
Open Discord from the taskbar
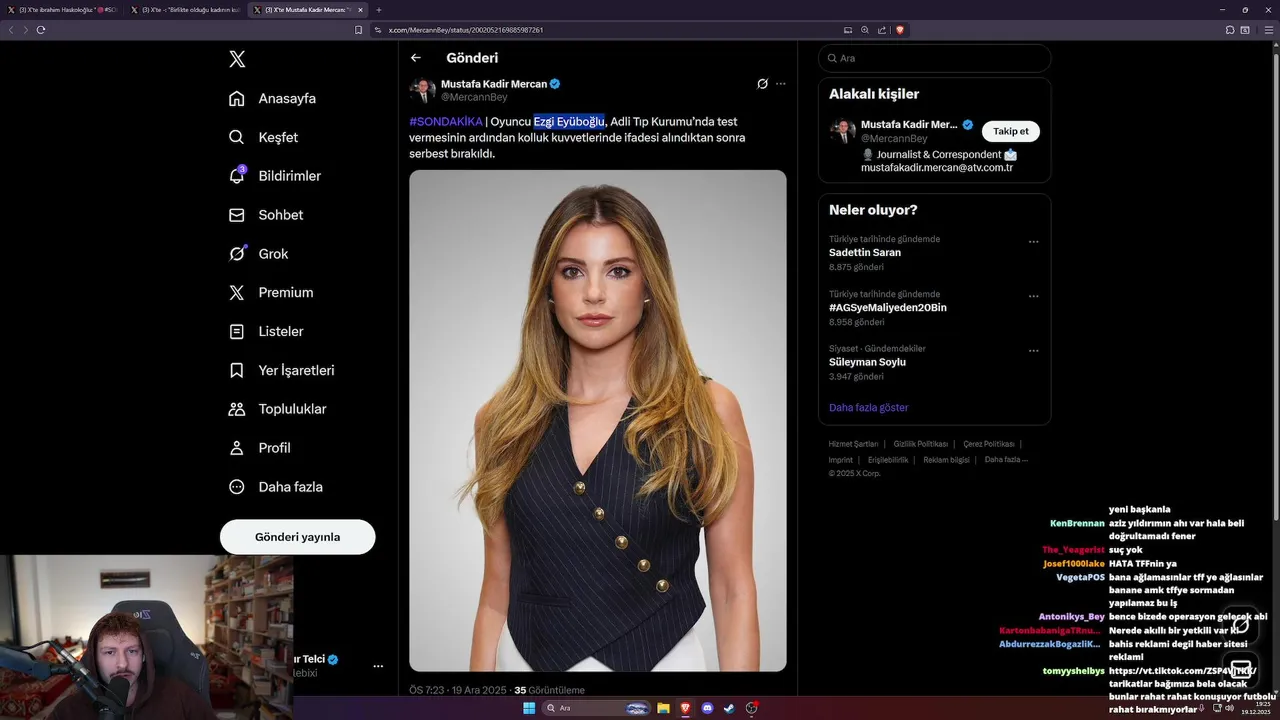tap(708, 708)
